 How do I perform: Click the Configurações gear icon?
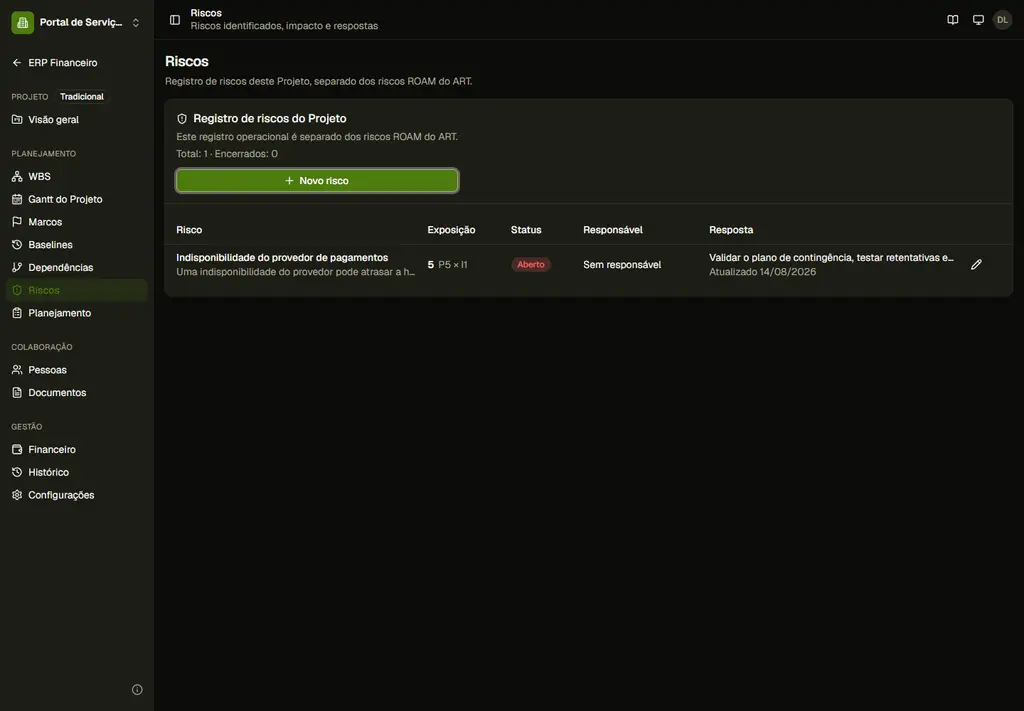pos(17,496)
